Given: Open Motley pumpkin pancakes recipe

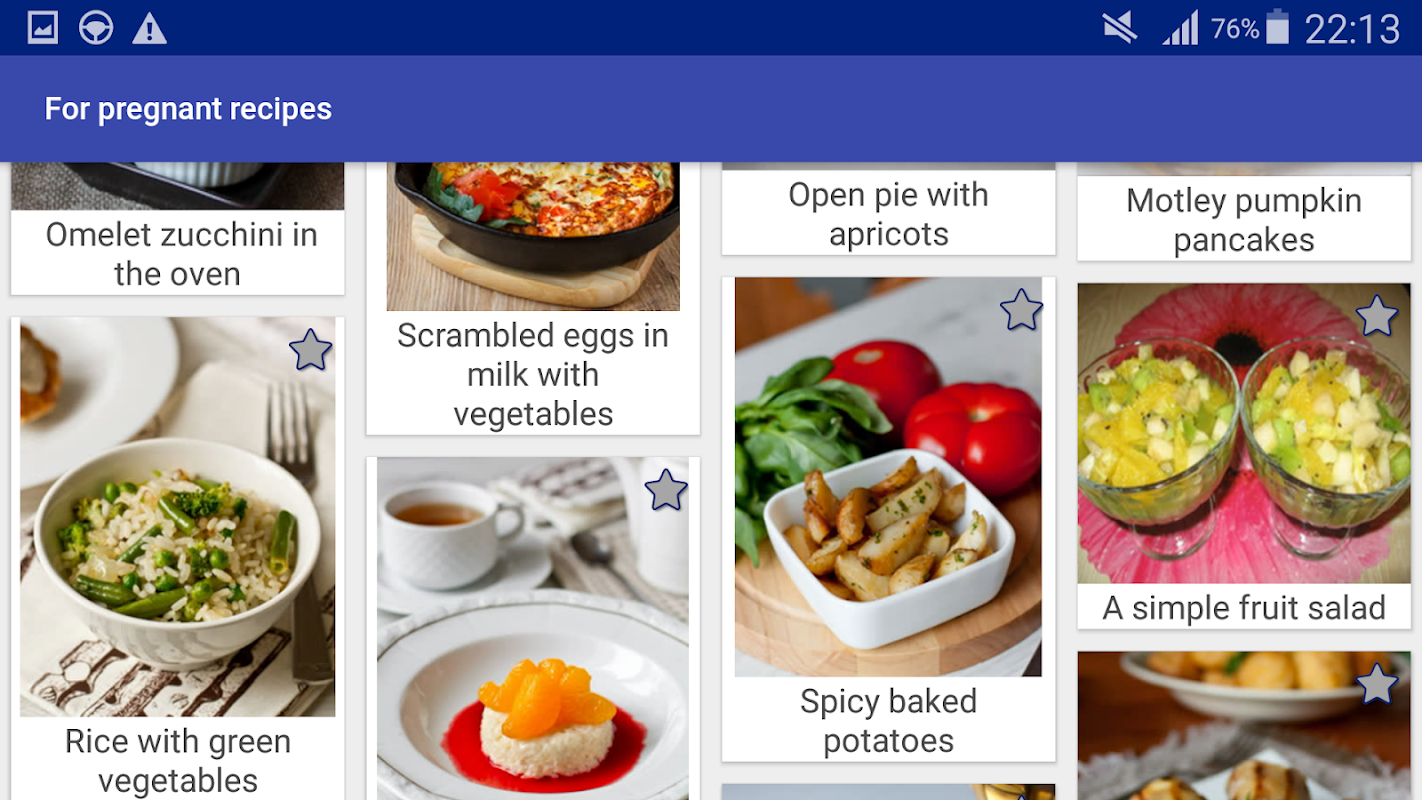Looking at the screenshot, I should click(x=1244, y=220).
